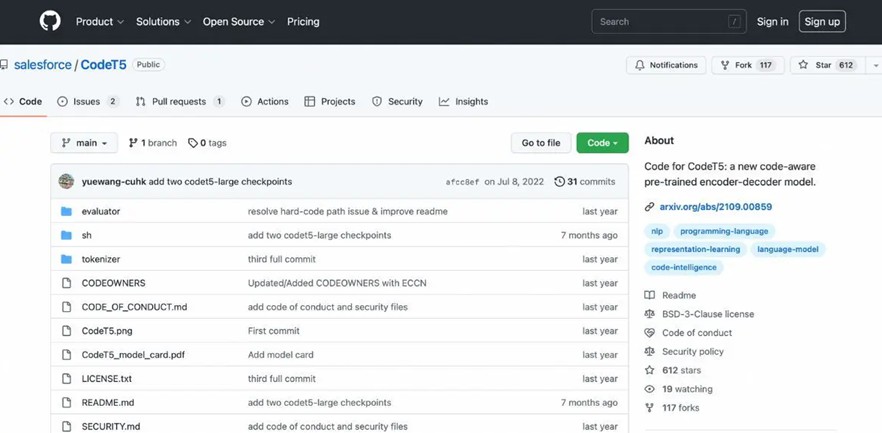This screenshot has height=433, width=882.
Task: Switch to the Actions tab
Action: (x=265, y=102)
